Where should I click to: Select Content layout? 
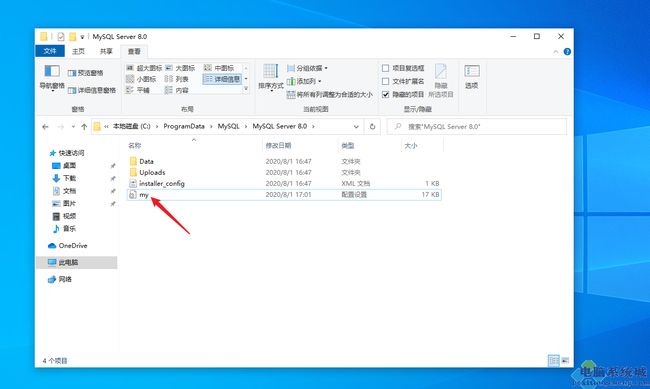point(177,90)
